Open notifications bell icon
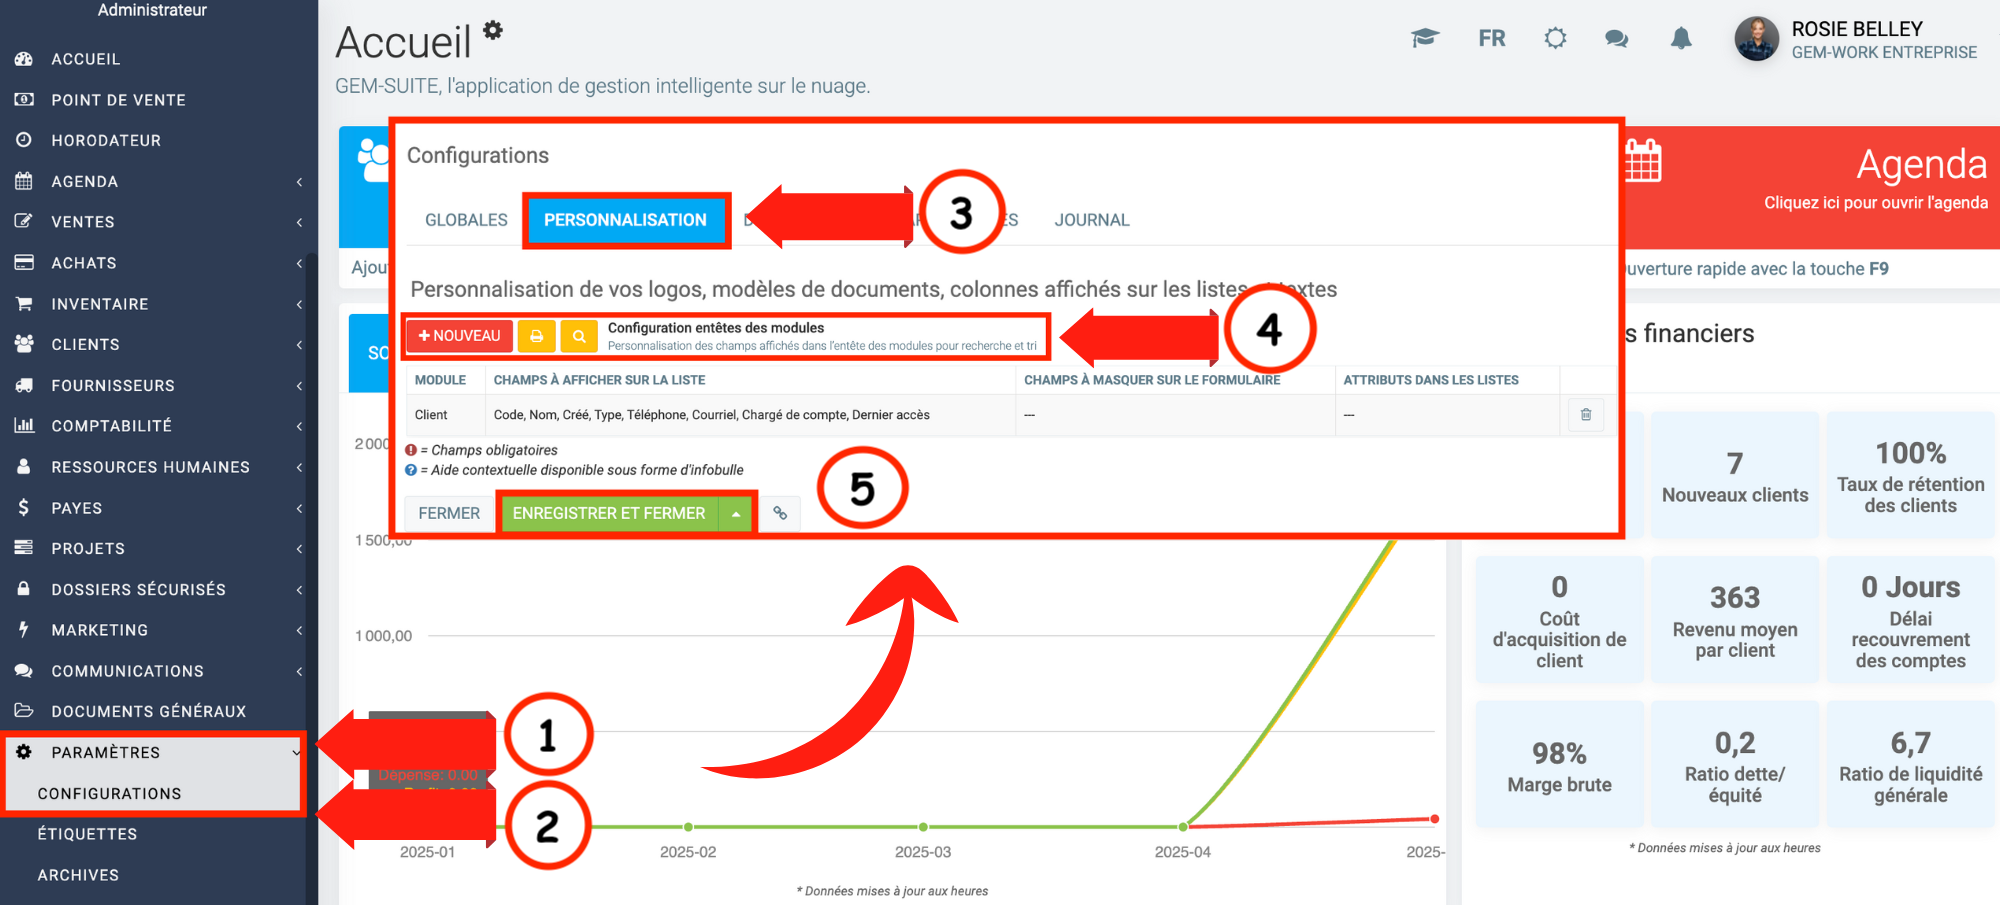Image resolution: width=2000 pixels, height=905 pixels. point(1681,39)
